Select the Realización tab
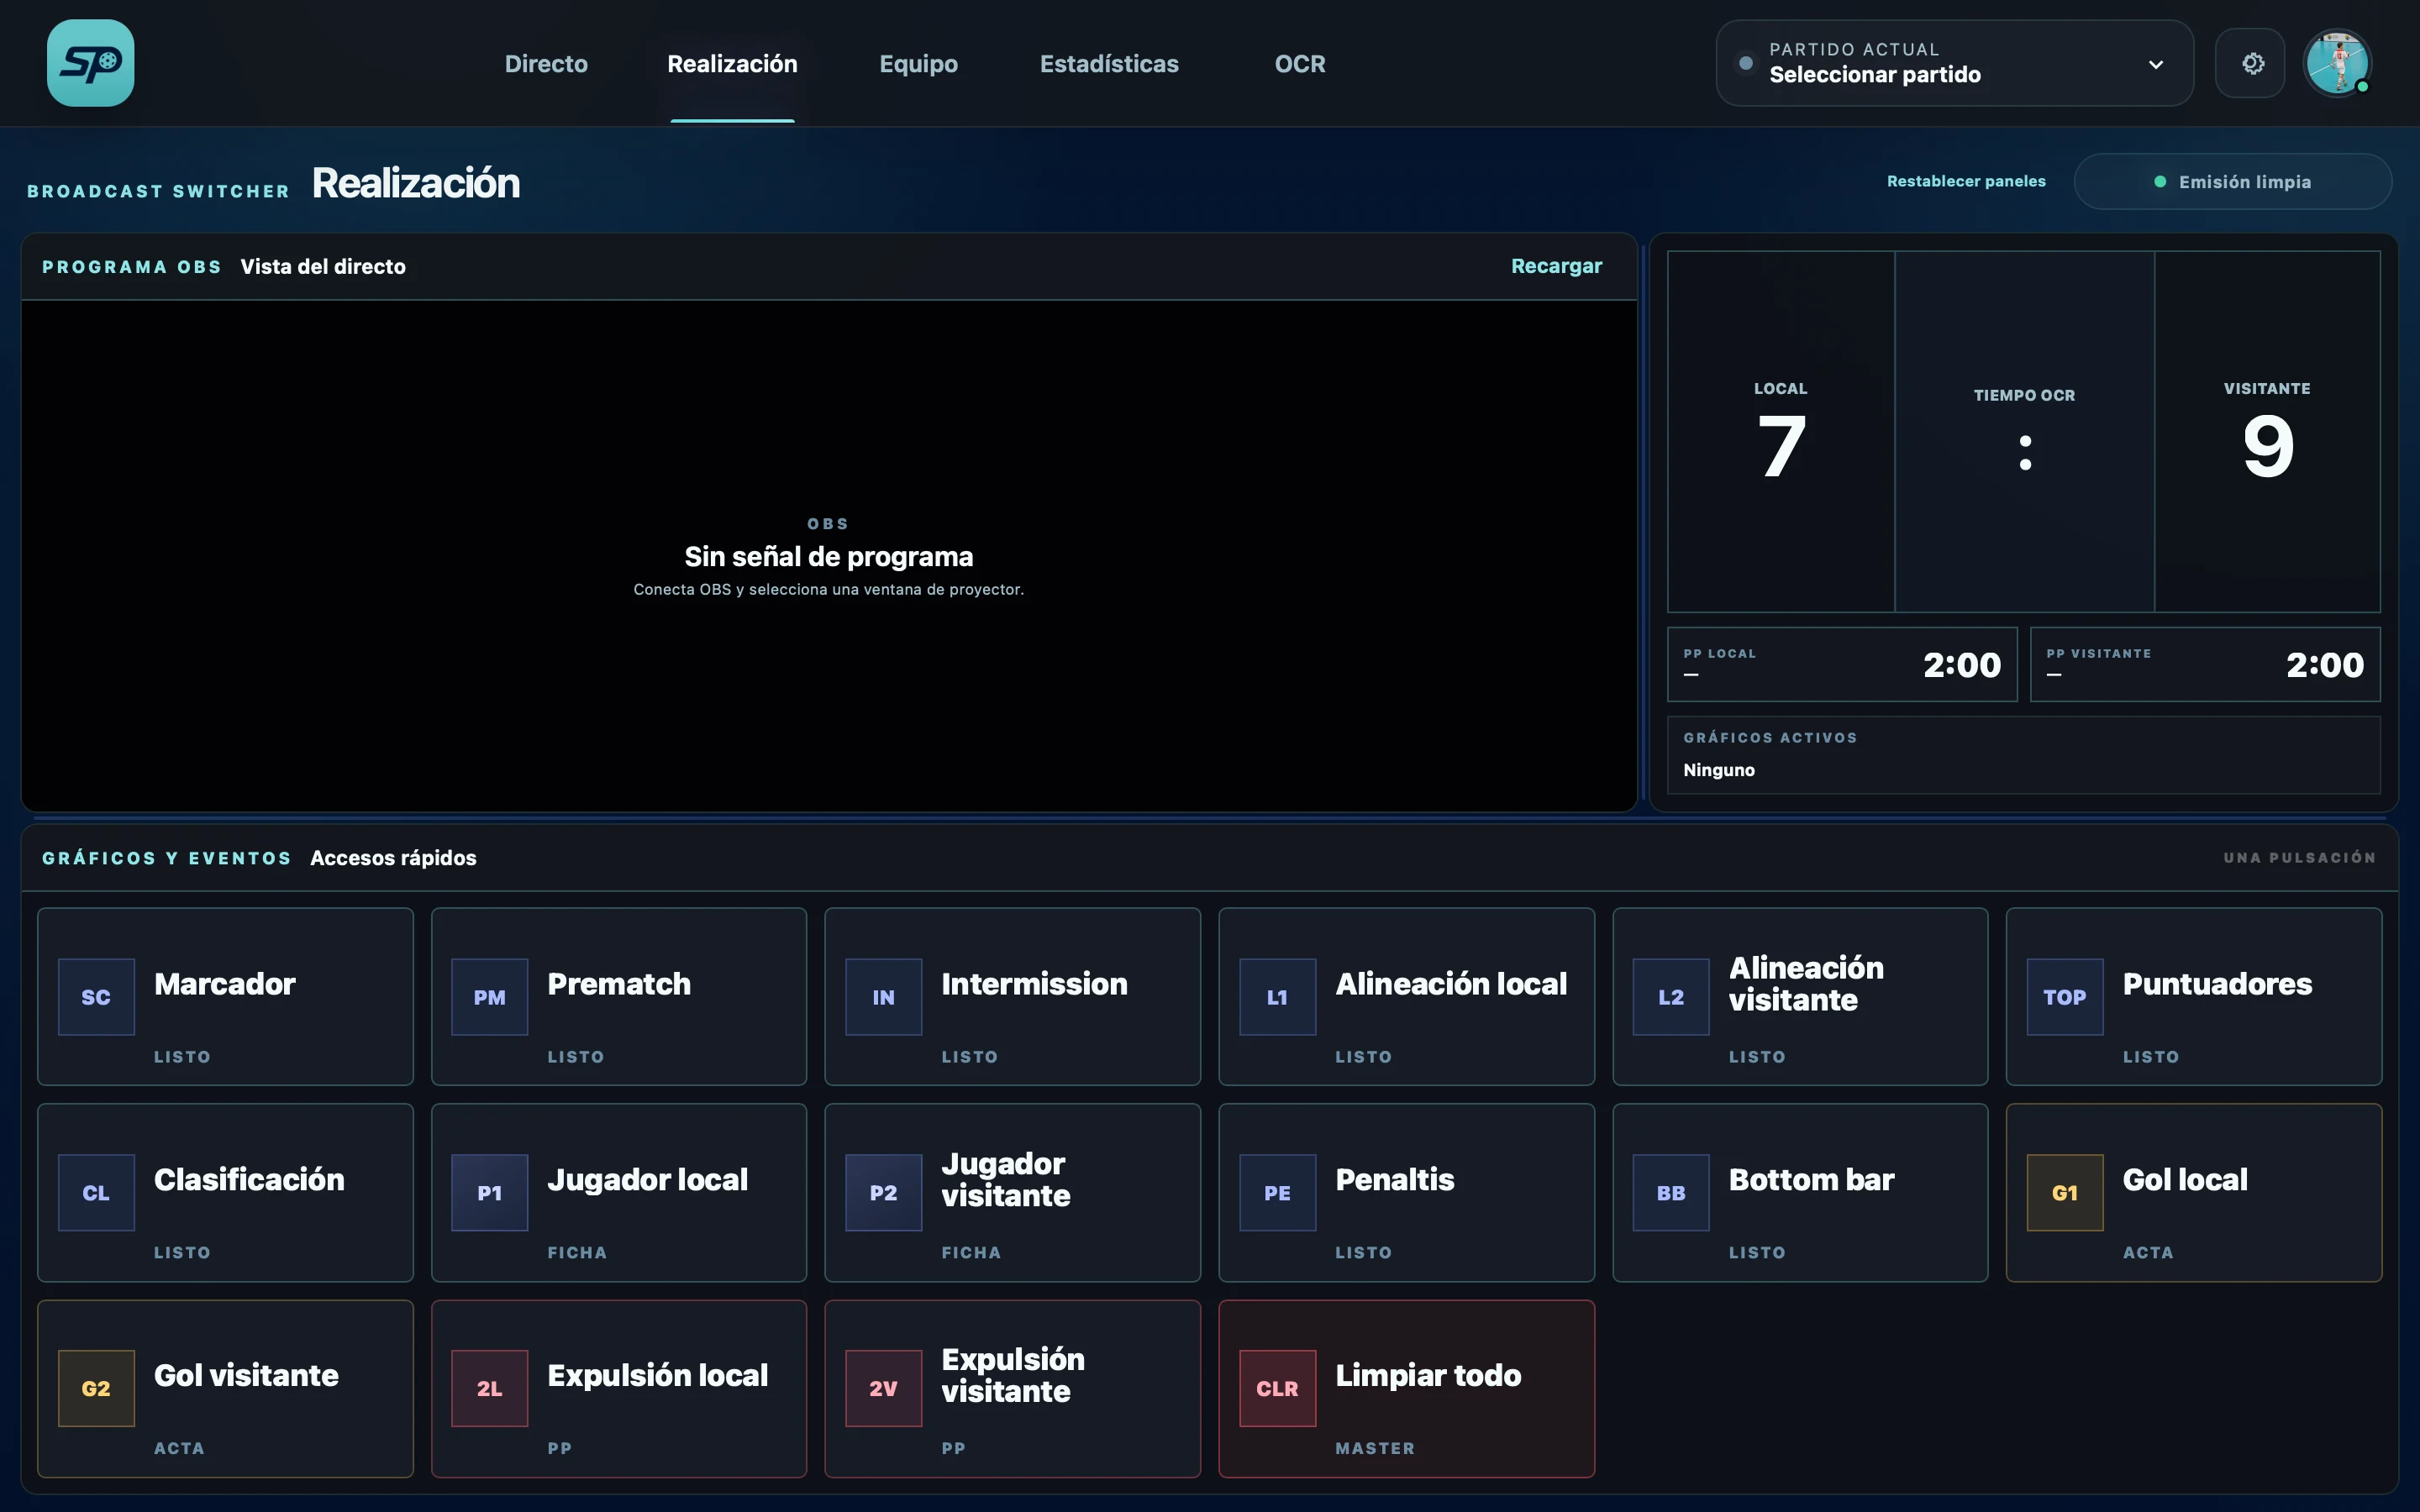Image resolution: width=2420 pixels, height=1512 pixels. [x=732, y=64]
